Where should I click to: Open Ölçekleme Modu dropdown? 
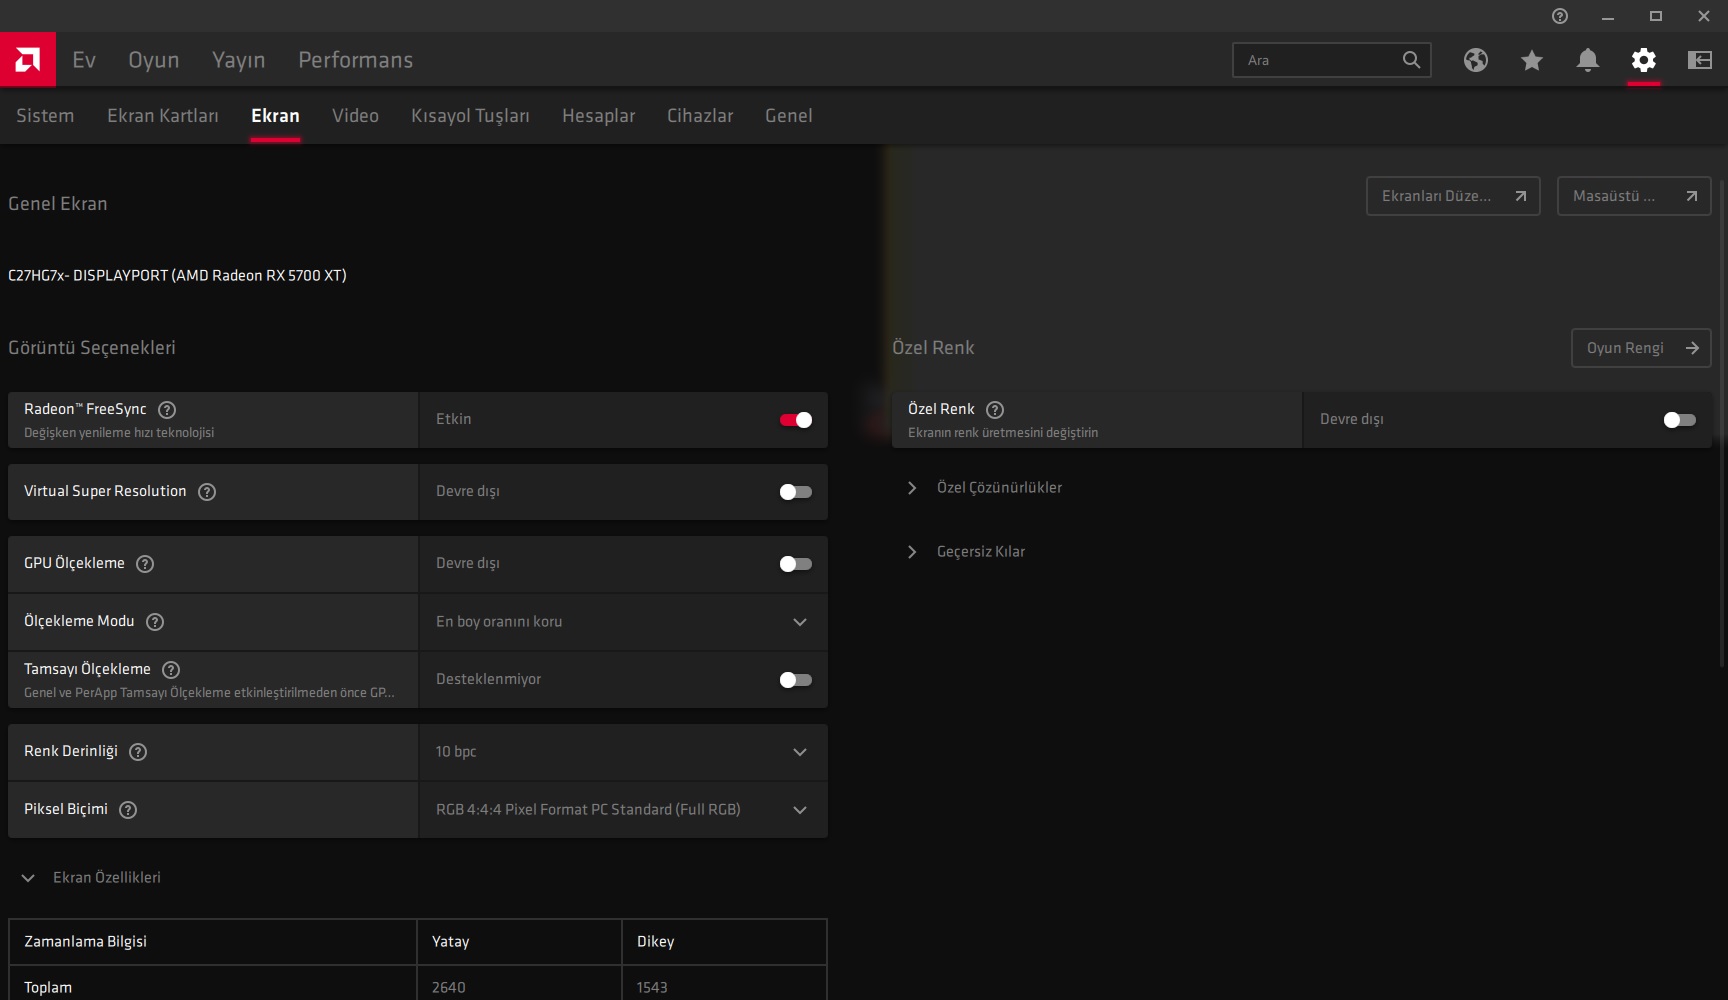tap(623, 622)
